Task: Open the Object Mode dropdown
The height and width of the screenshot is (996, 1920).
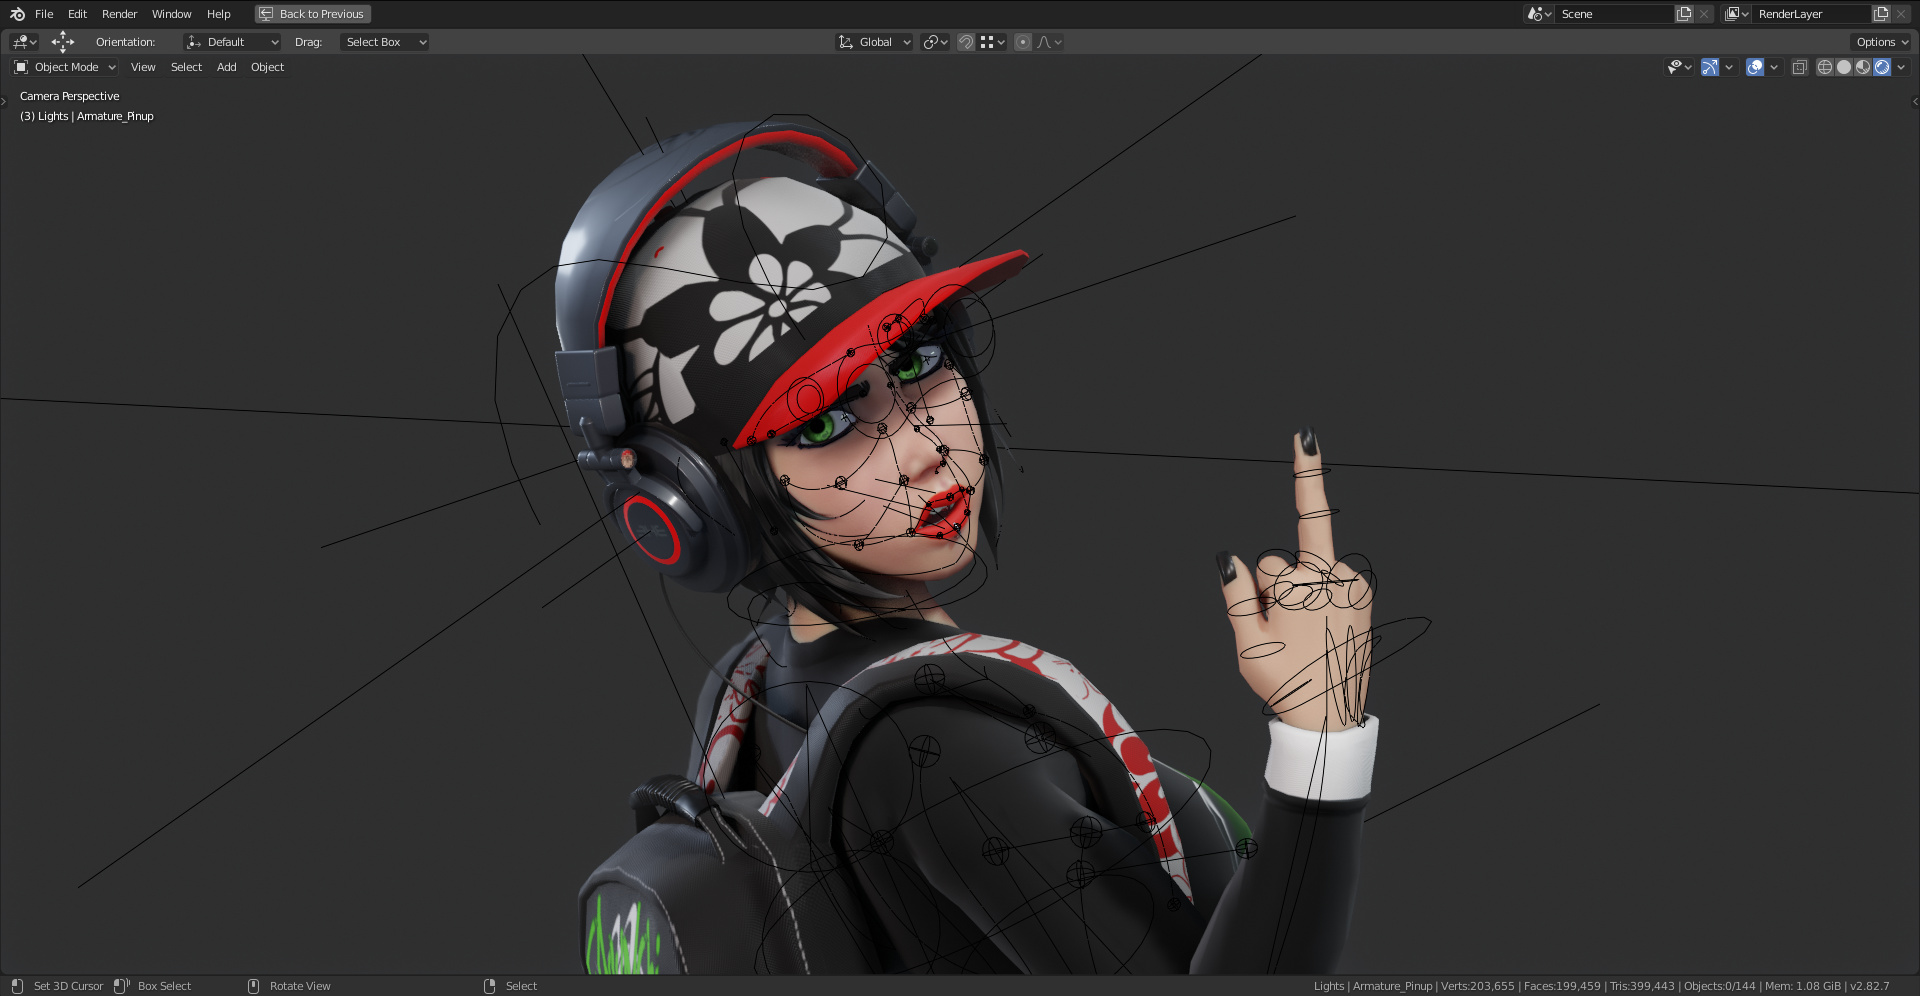Action: 65,67
